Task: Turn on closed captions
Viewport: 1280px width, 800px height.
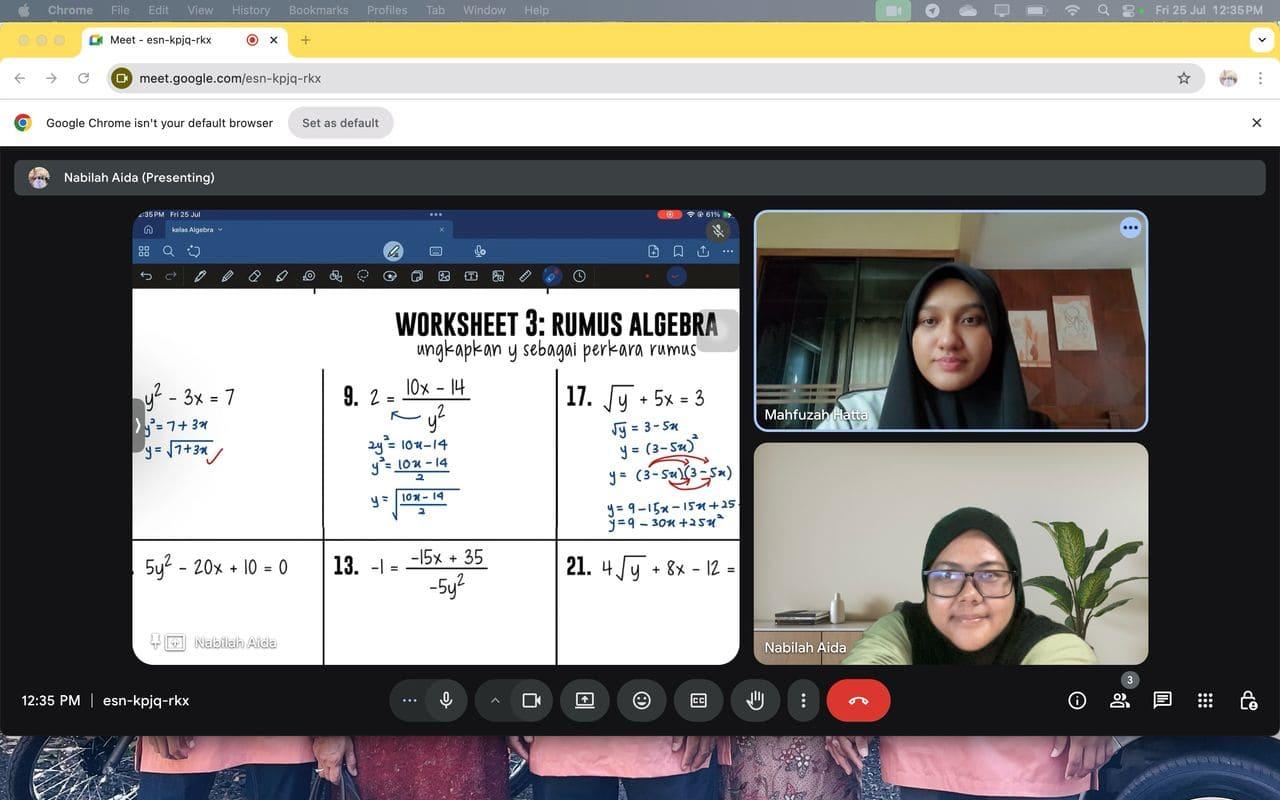Action: (699, 701)
